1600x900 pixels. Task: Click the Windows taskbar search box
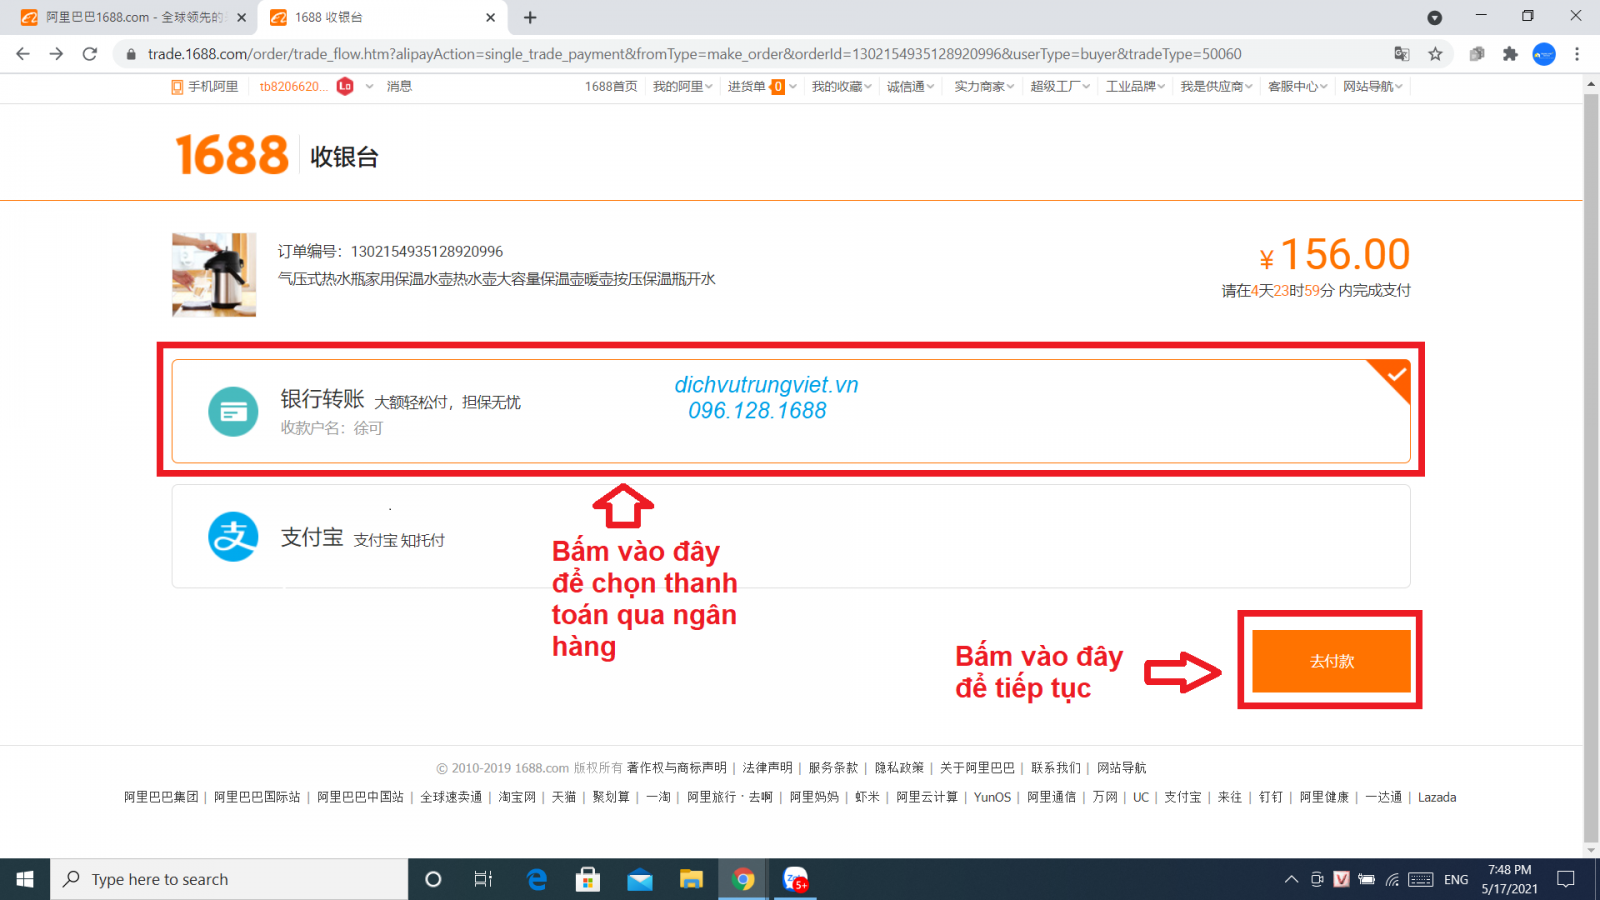click(x=230, y=879)
